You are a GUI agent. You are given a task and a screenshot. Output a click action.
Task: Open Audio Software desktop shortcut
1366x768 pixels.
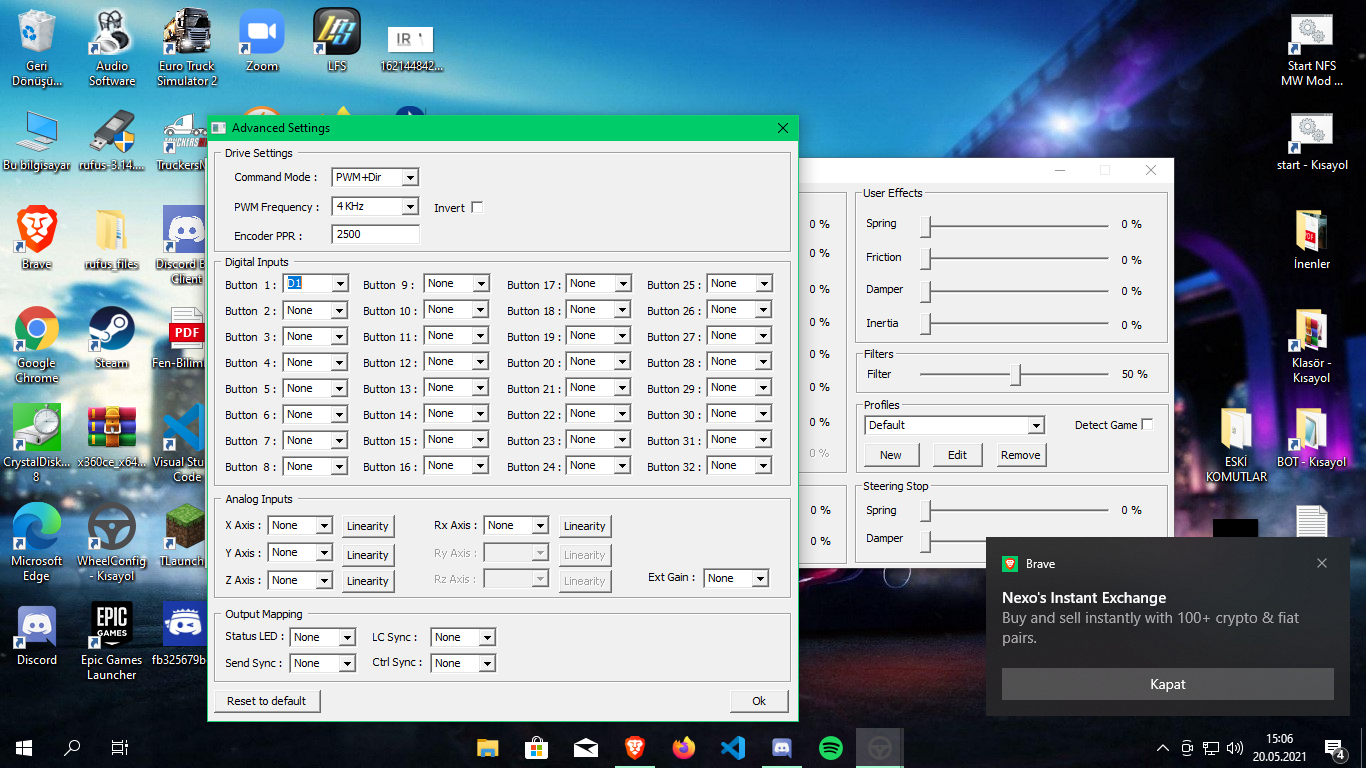pyautogui.click(x=112, y=47)
